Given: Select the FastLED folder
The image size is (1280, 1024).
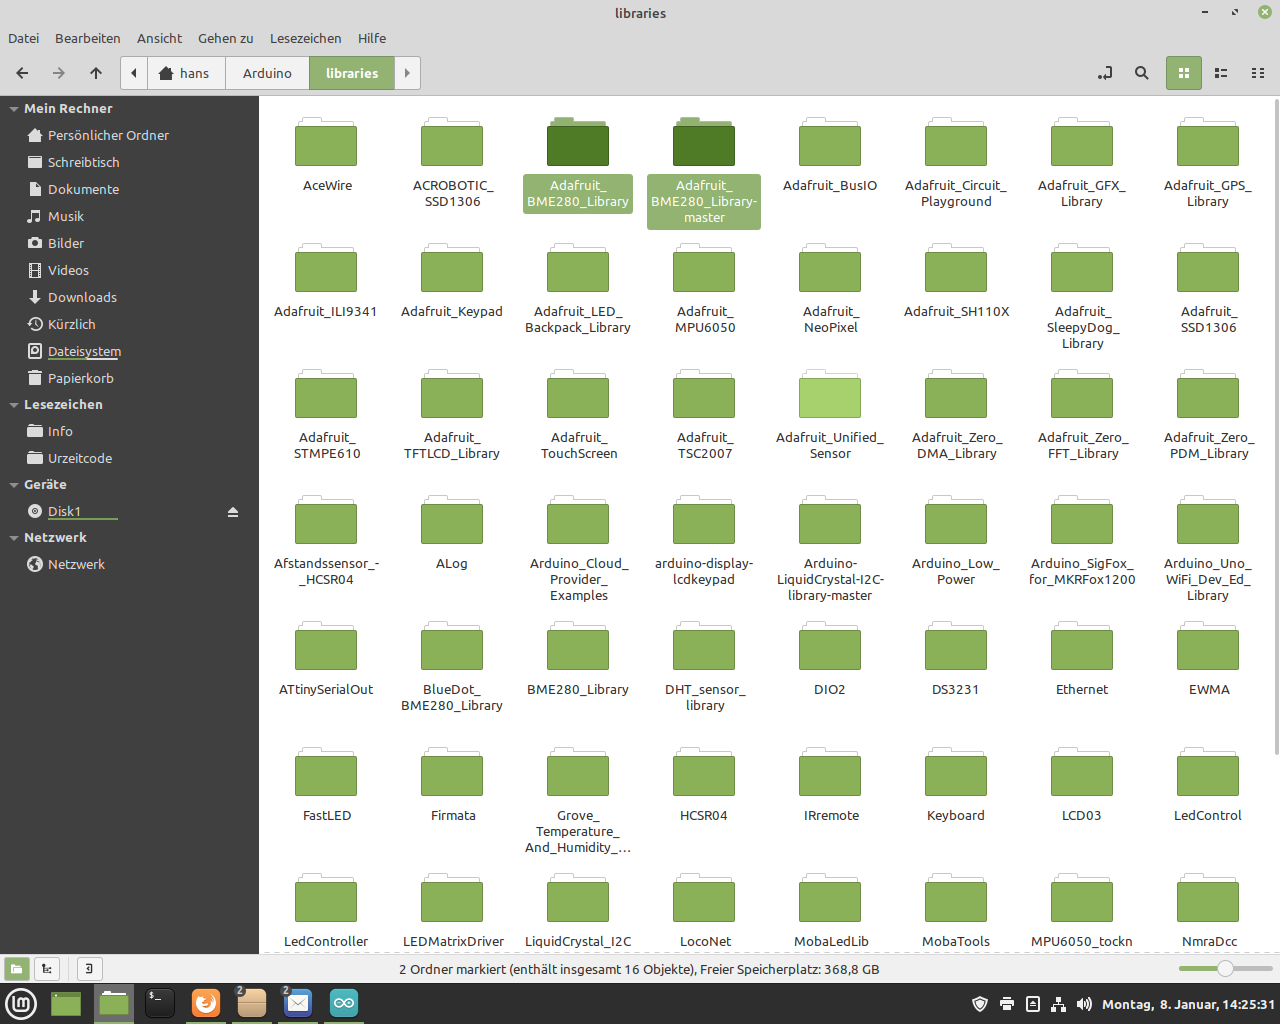Looking at the screenshot, I should click(x=327, y=785).
